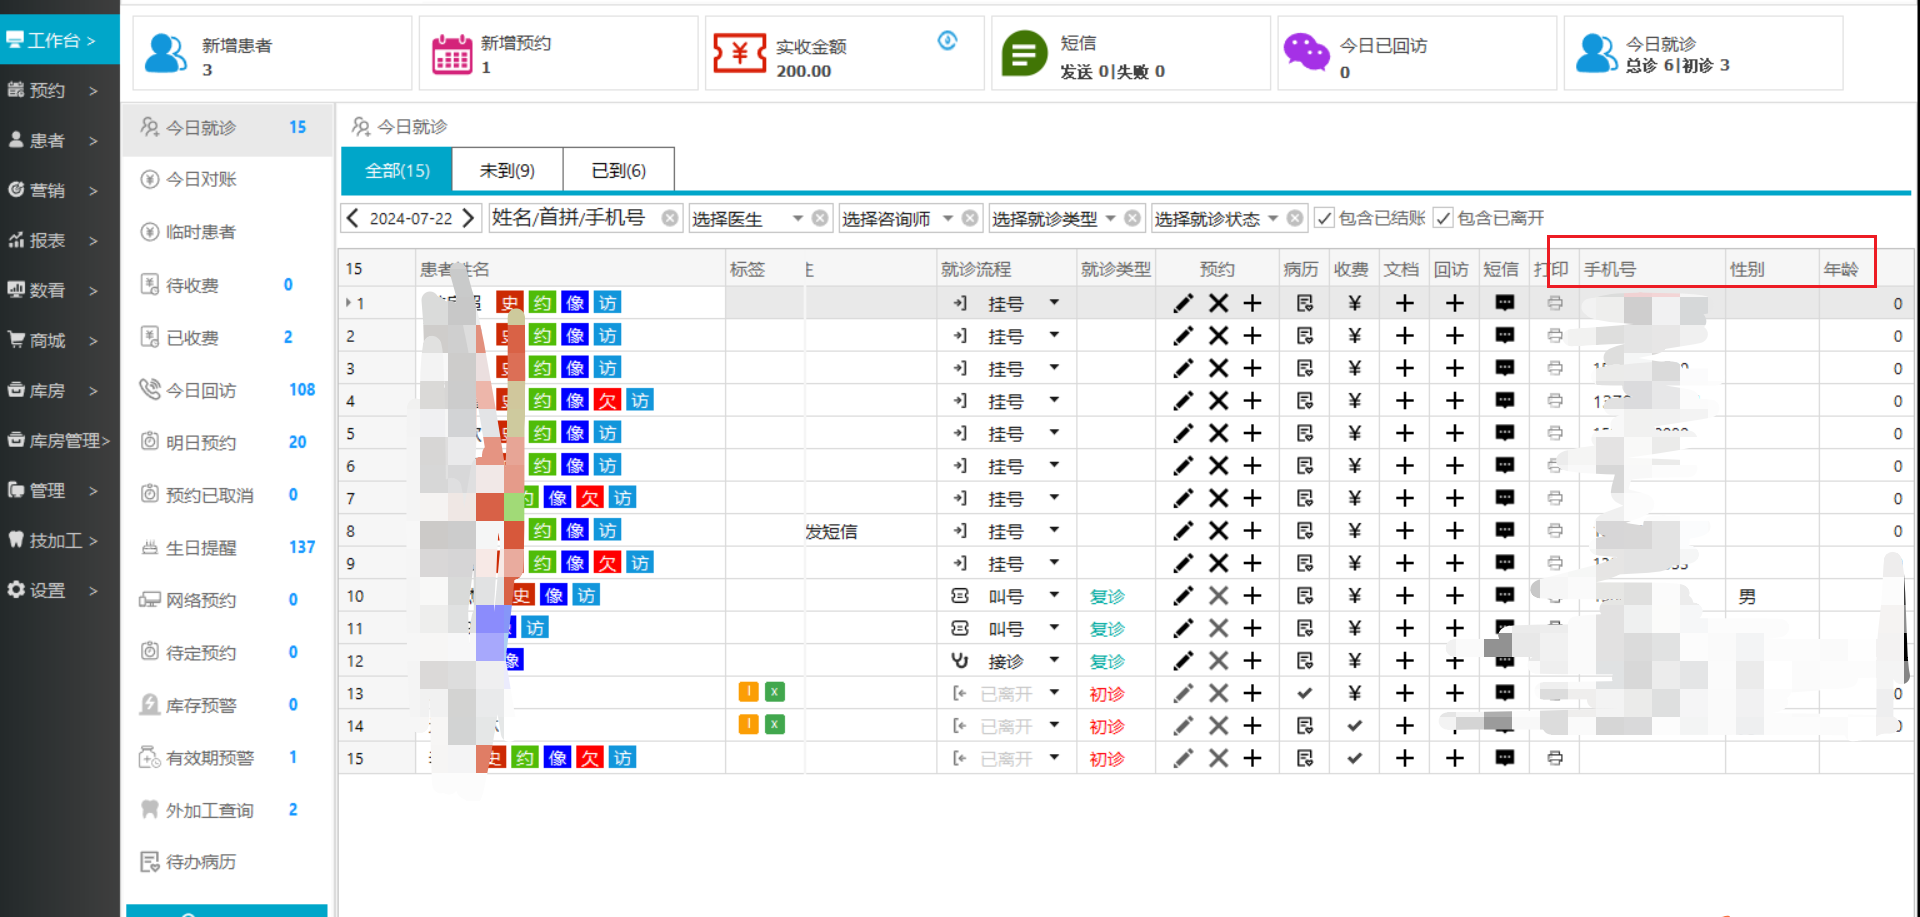Open 今日对账 in side list
The image size is (1920, 917).
pos(228,179)
